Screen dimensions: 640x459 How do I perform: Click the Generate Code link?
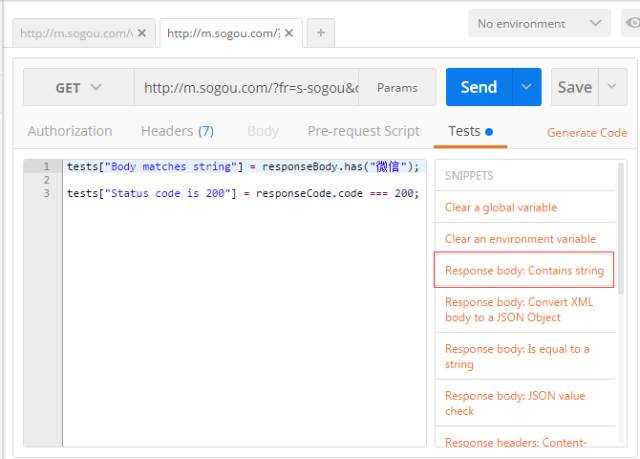coord(587,133)
